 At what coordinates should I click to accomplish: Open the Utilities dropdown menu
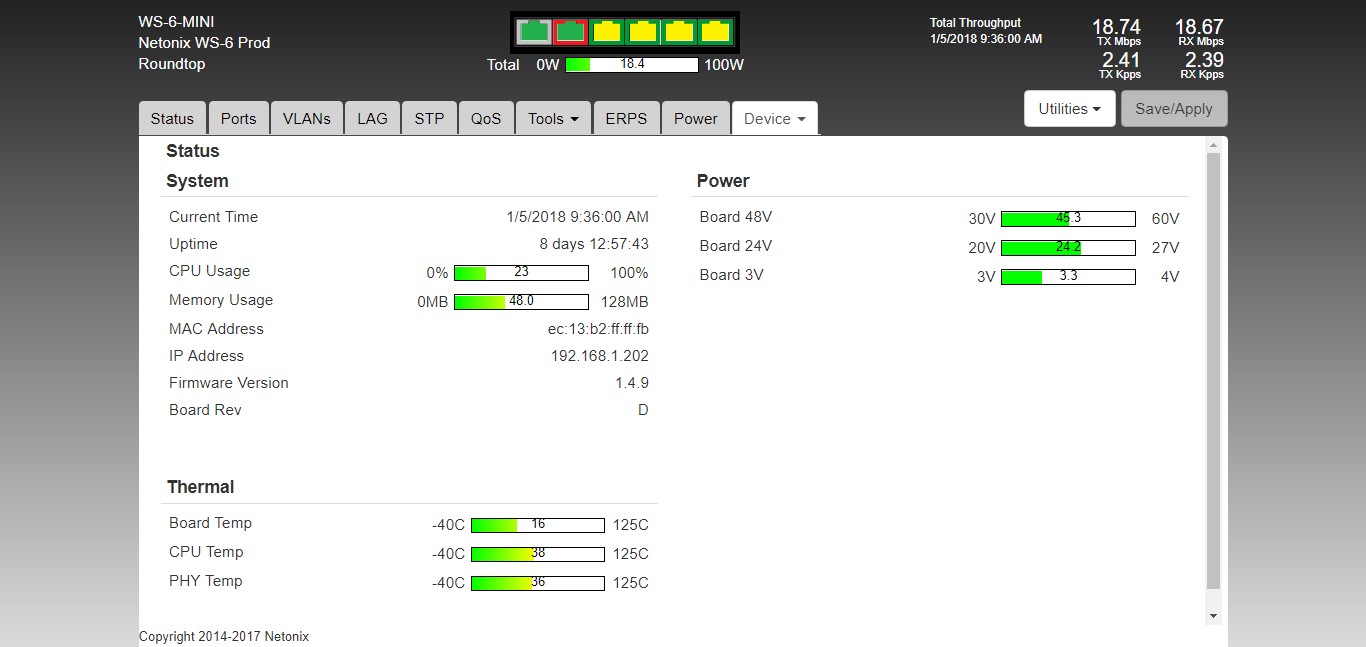pyautogui.click(x=1069, y=109)
